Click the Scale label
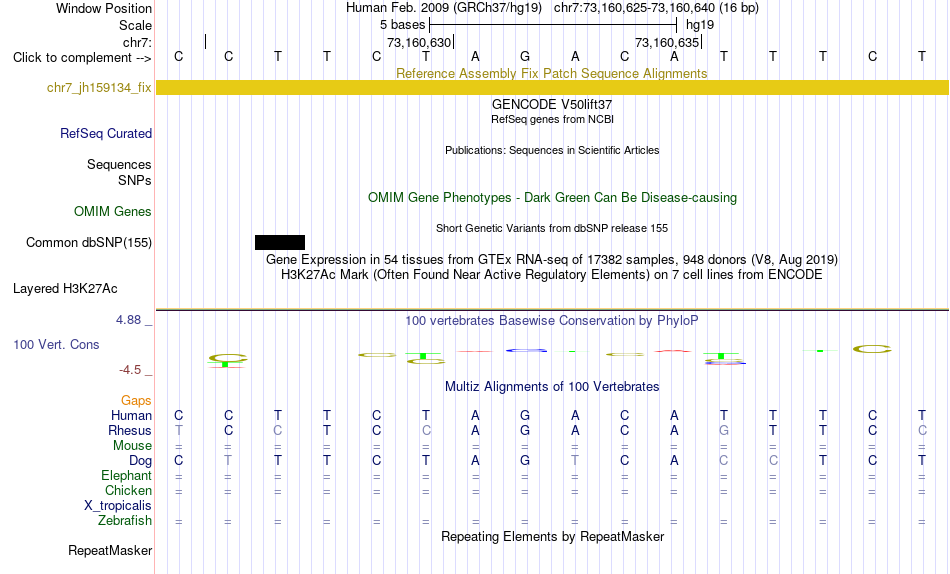Image resolution: width=950 pixels, height=574 pixels. coord(135,25)
